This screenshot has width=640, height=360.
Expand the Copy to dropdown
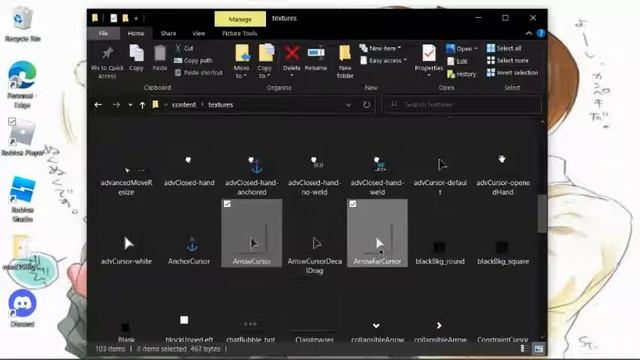coord(264,72)
